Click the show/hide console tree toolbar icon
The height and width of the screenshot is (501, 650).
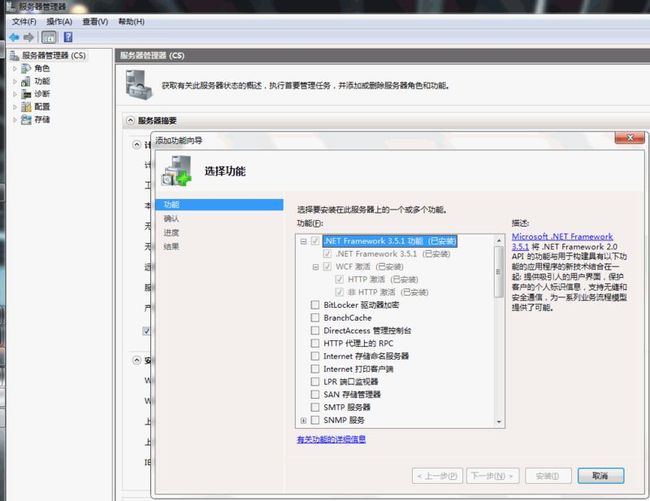click(x=49, y=38)
